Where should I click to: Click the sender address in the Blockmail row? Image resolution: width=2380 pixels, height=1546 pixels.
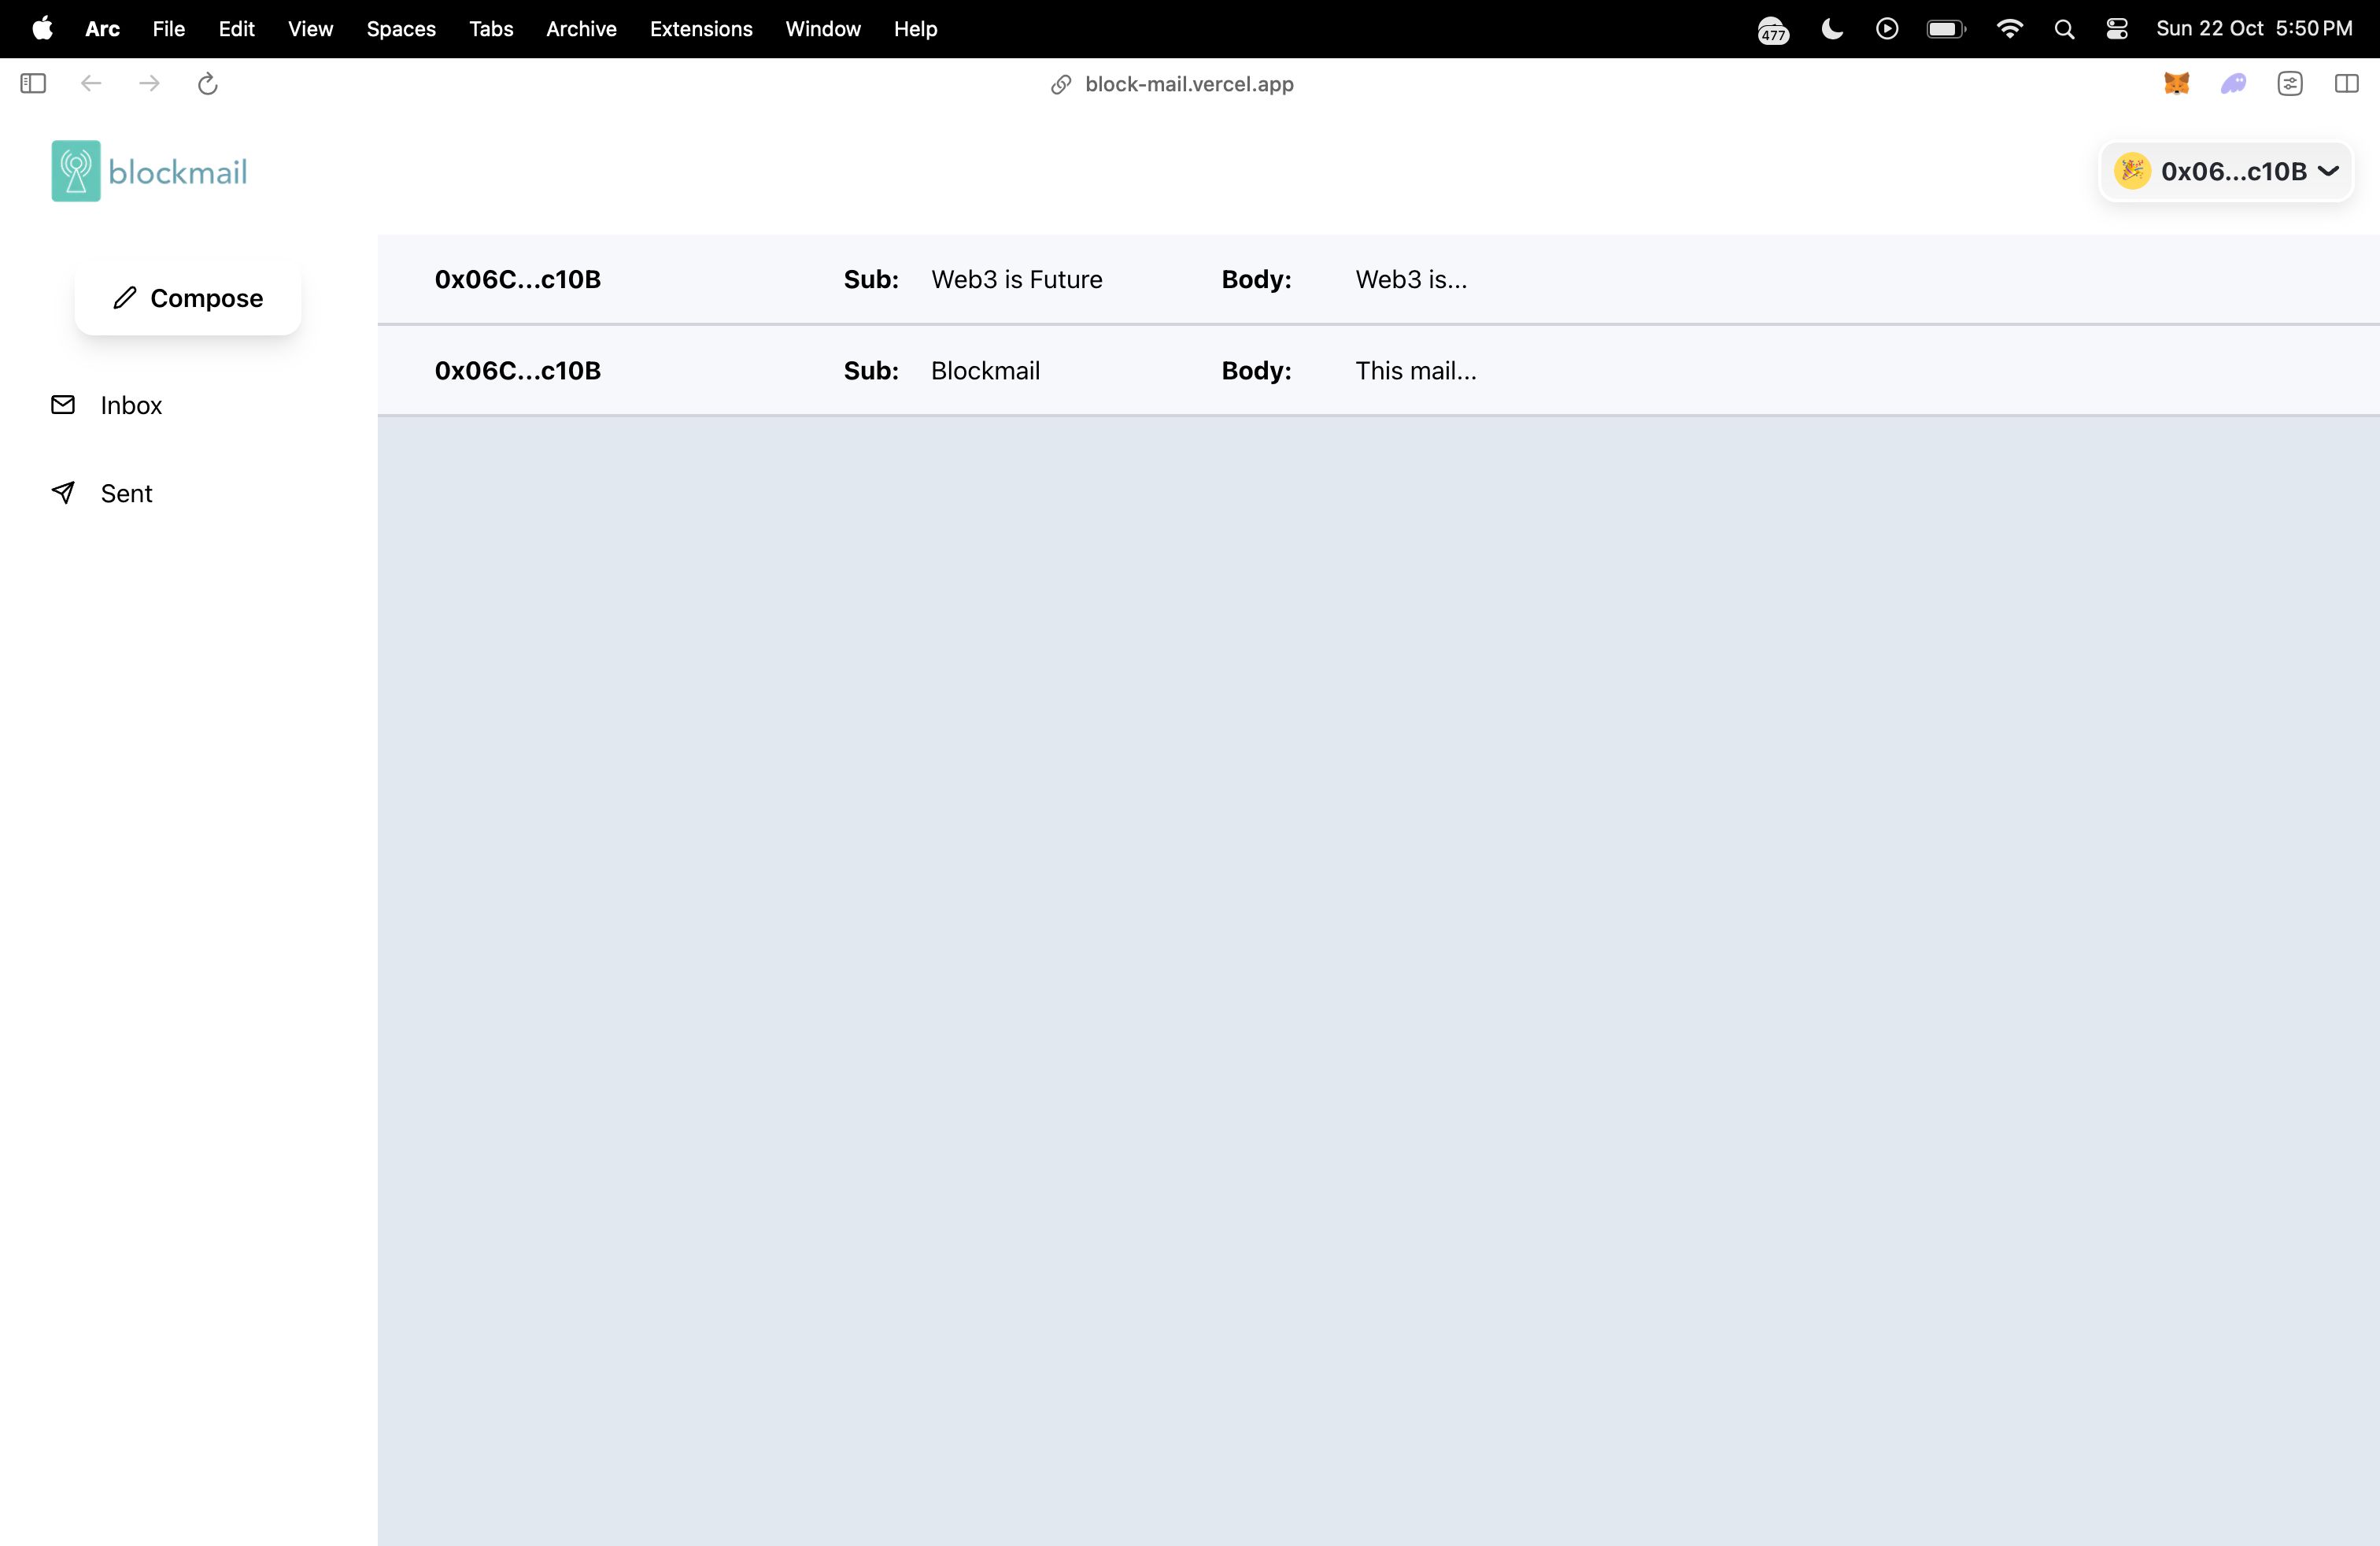tap(517, 370)
